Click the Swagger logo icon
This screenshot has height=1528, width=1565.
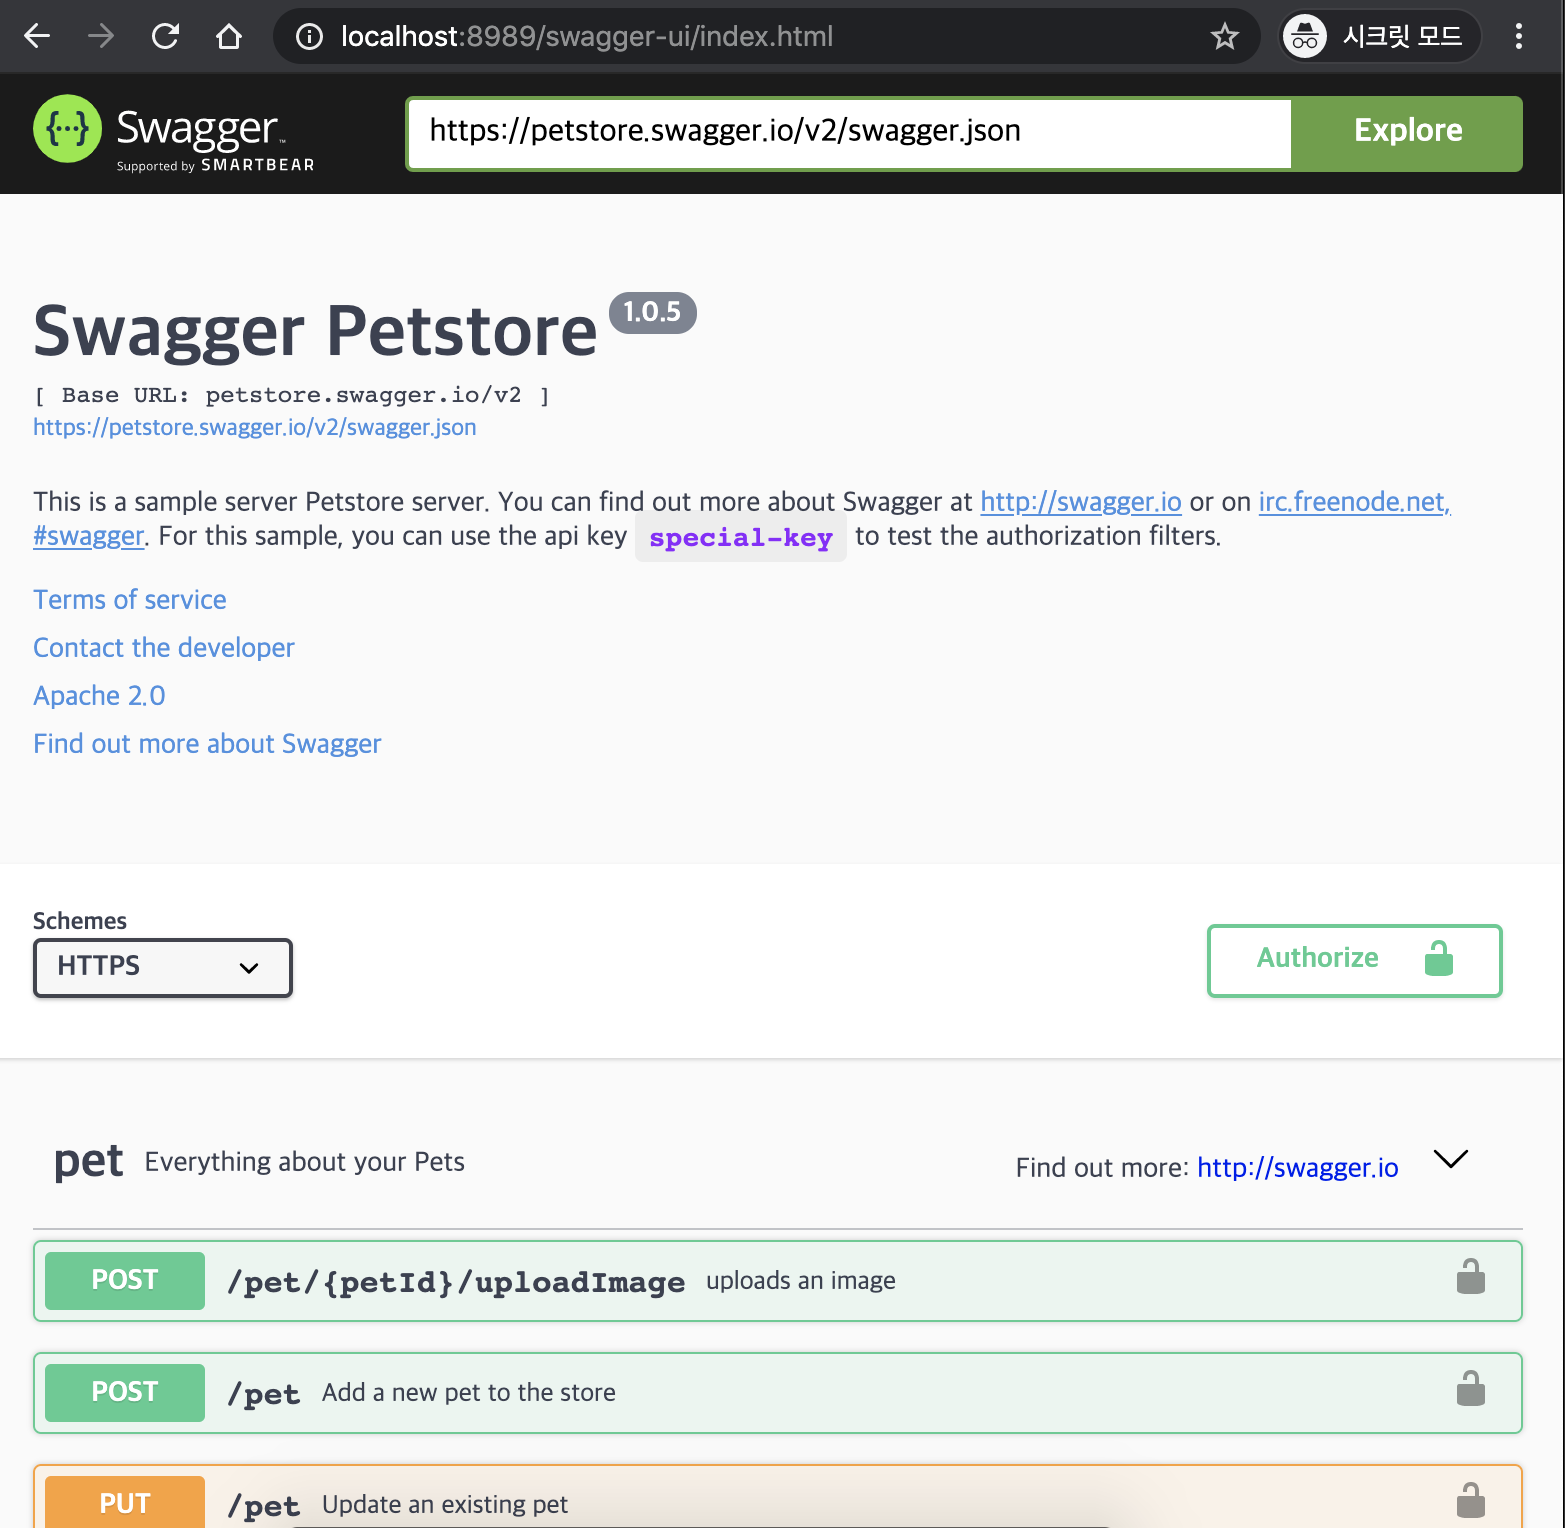coord(66,130)
